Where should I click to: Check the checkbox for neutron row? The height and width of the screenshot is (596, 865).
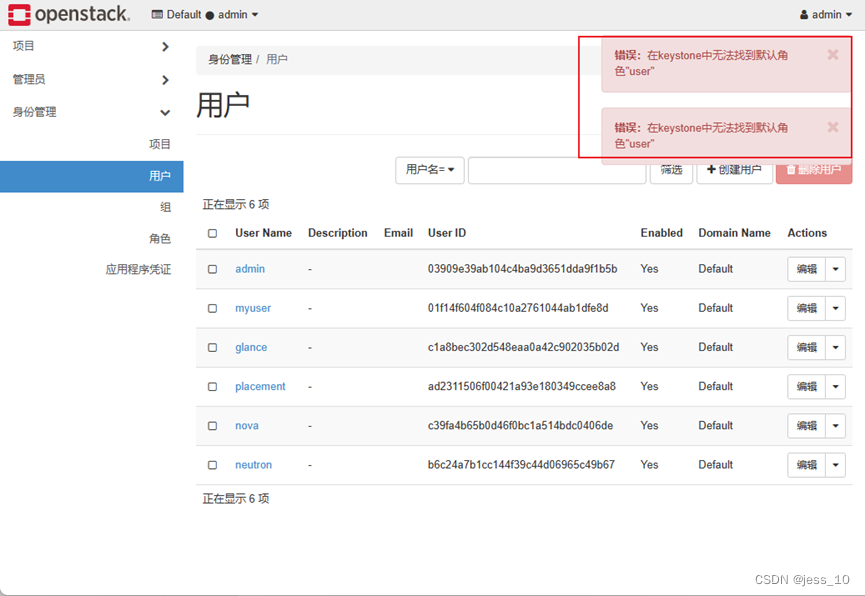(212, 464)
